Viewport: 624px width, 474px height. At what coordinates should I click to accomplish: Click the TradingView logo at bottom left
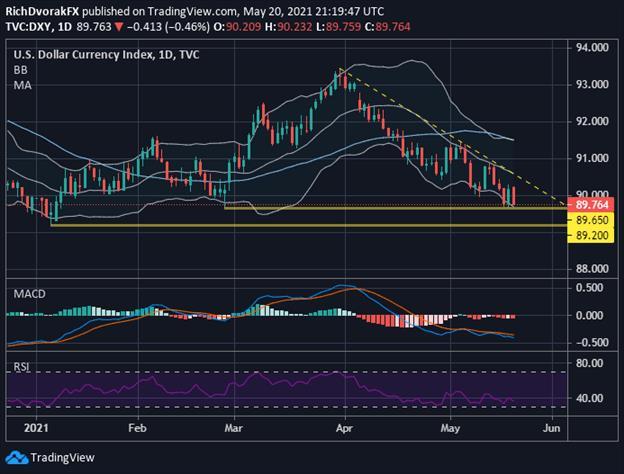coord(48,458)
